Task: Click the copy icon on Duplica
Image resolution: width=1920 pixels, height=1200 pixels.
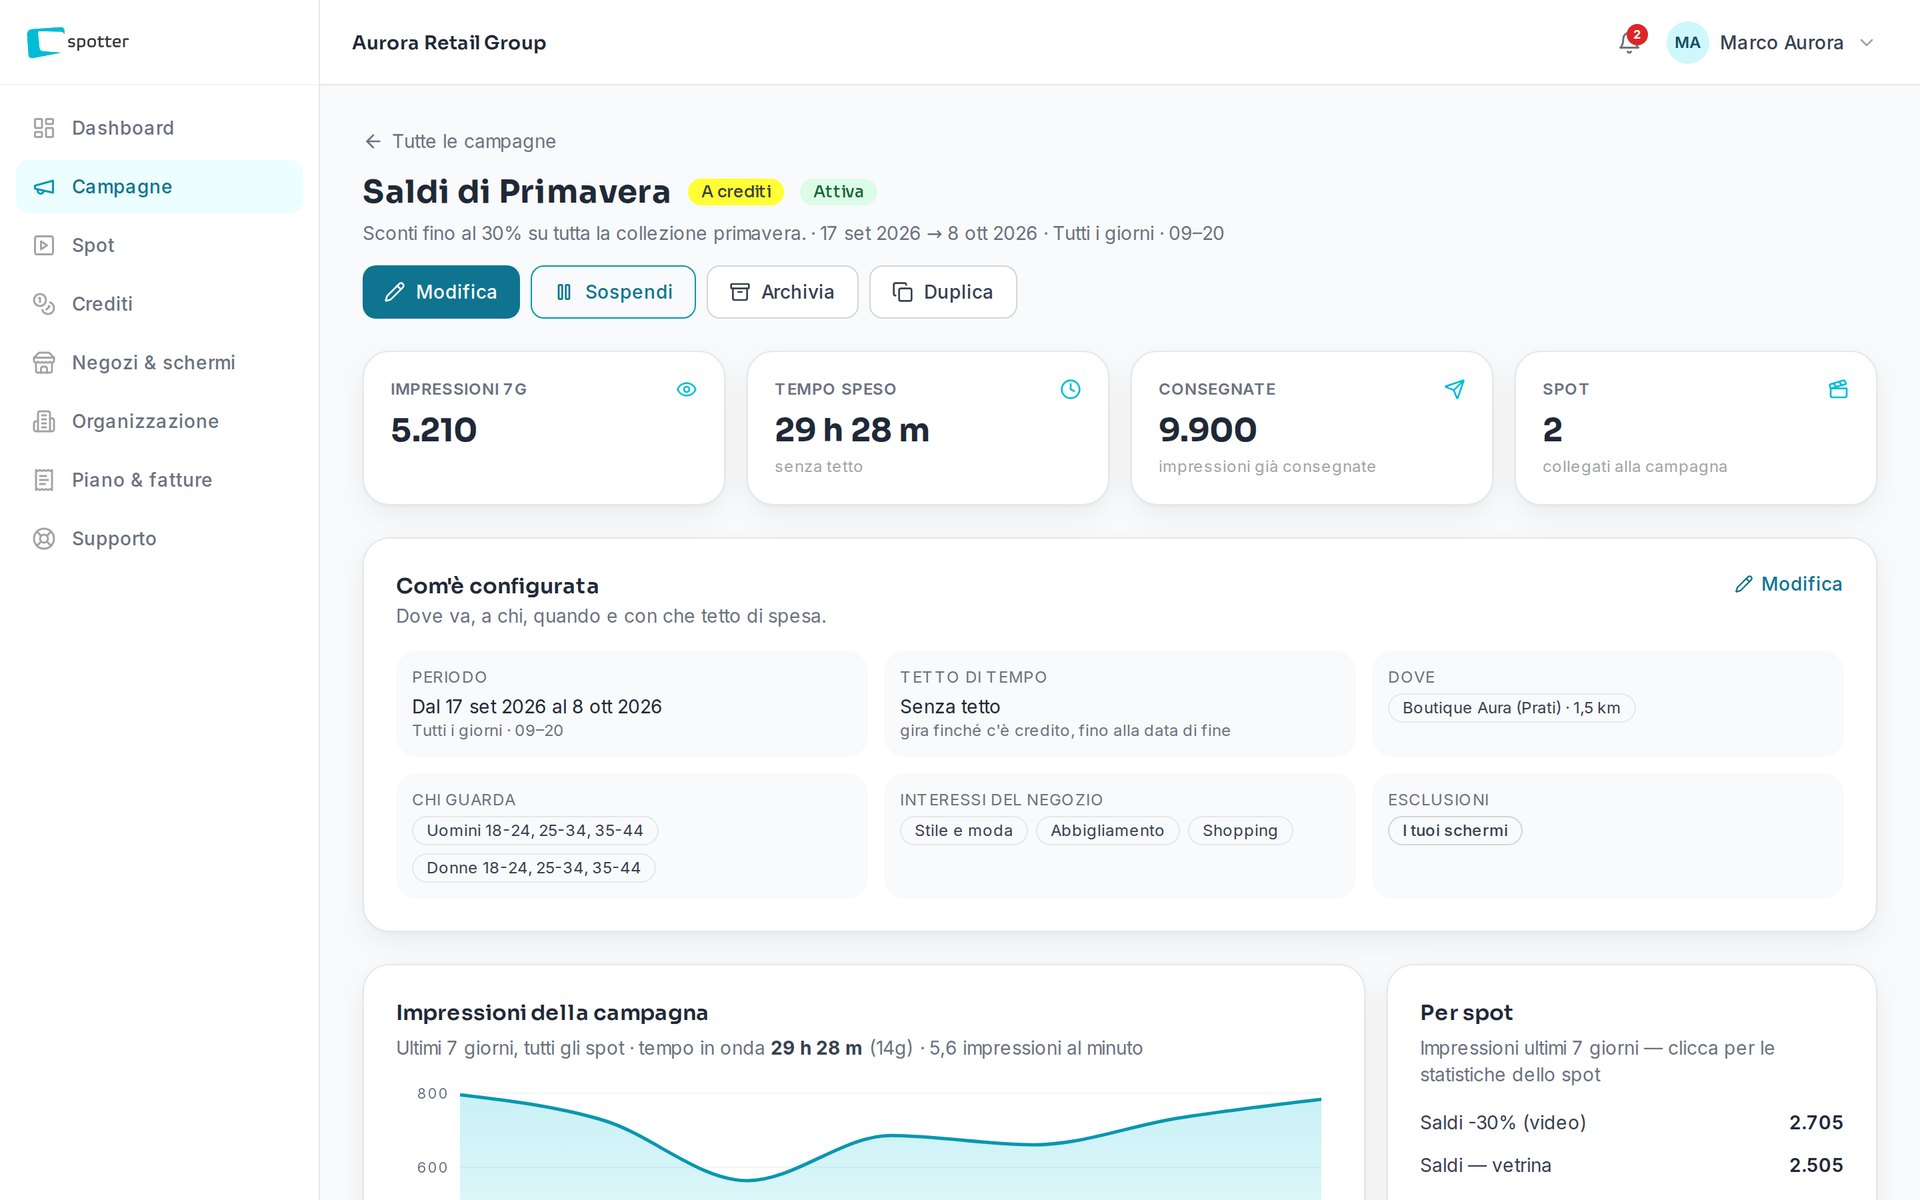Action: tap(903, 292)
